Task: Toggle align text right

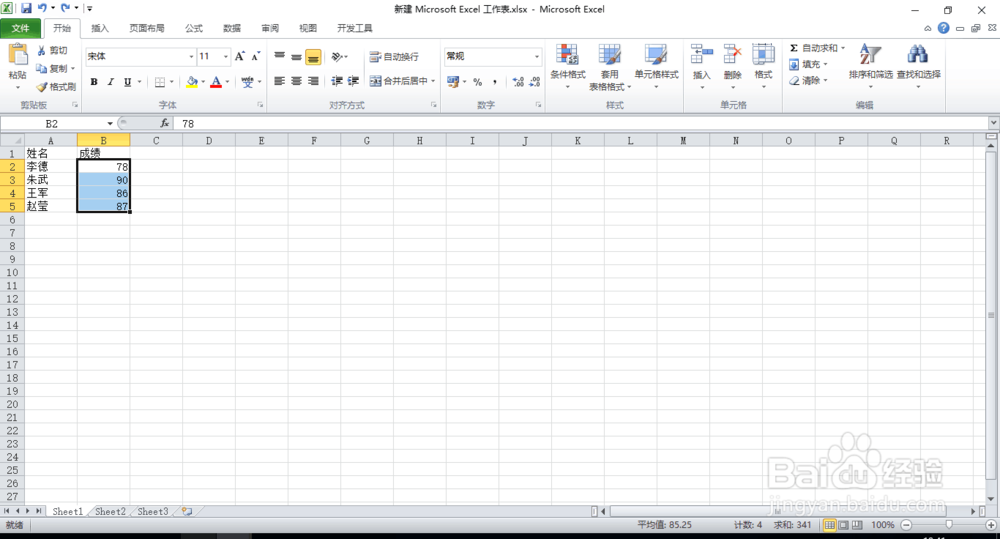Action: coord(313,81)
